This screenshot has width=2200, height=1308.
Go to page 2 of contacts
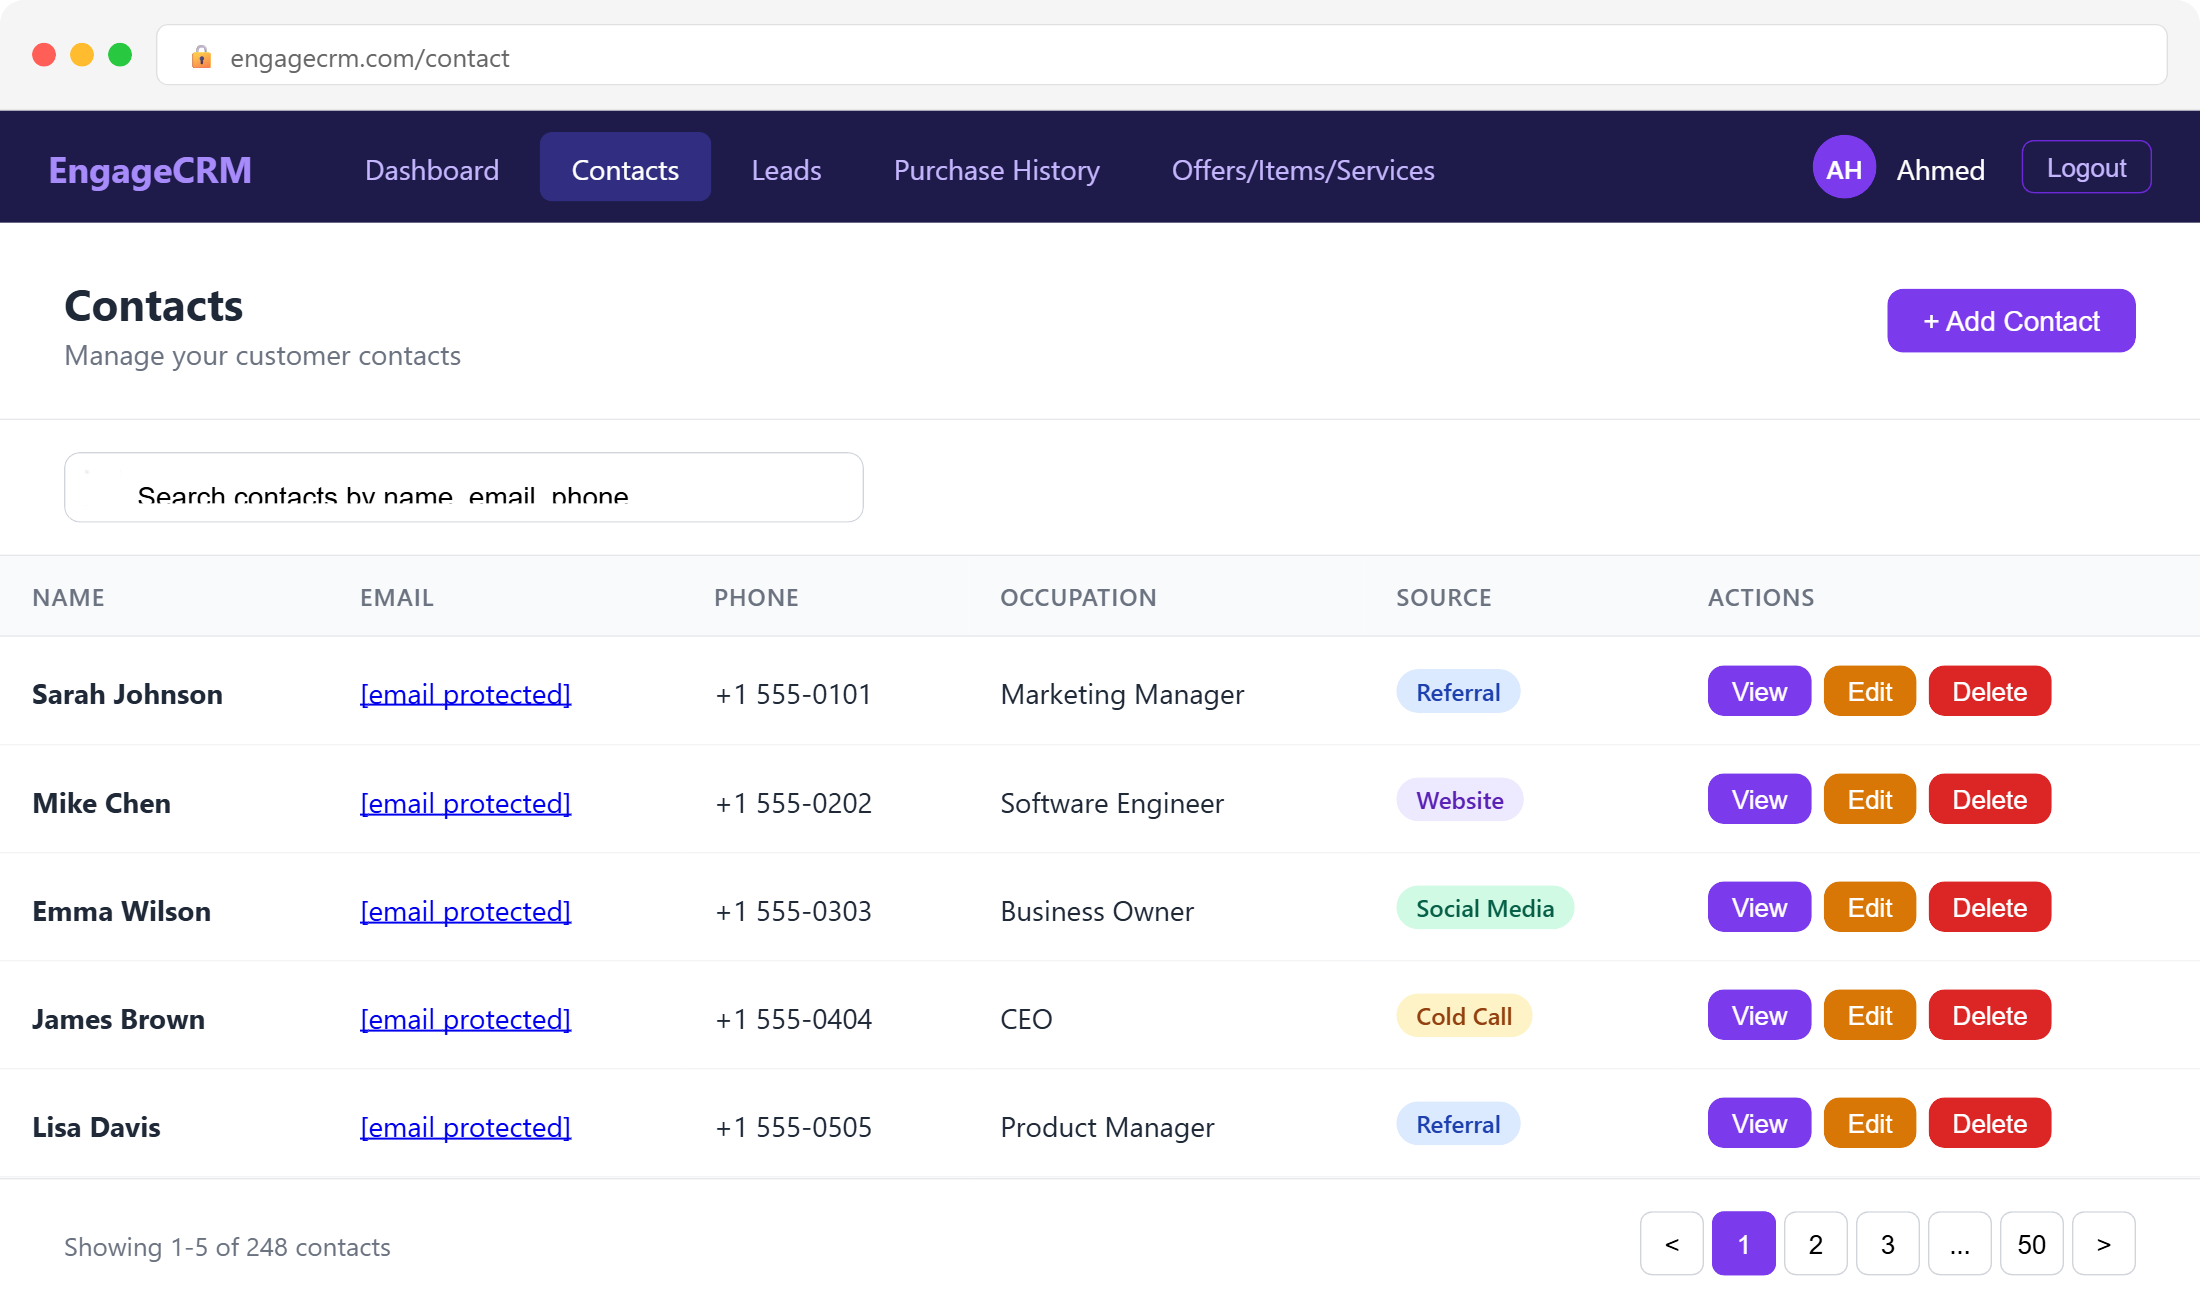1815,1244
